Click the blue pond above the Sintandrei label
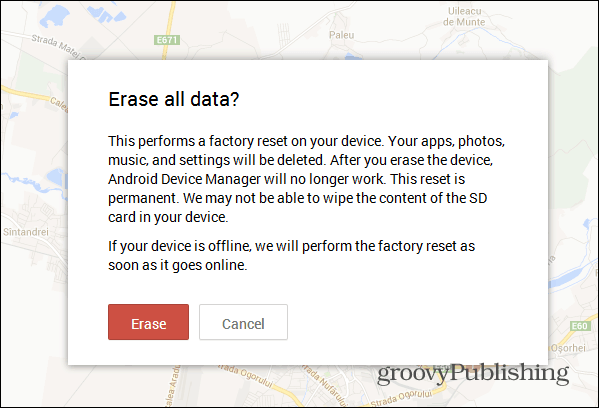This screenshot has width=599, height=408. point(57,177)
